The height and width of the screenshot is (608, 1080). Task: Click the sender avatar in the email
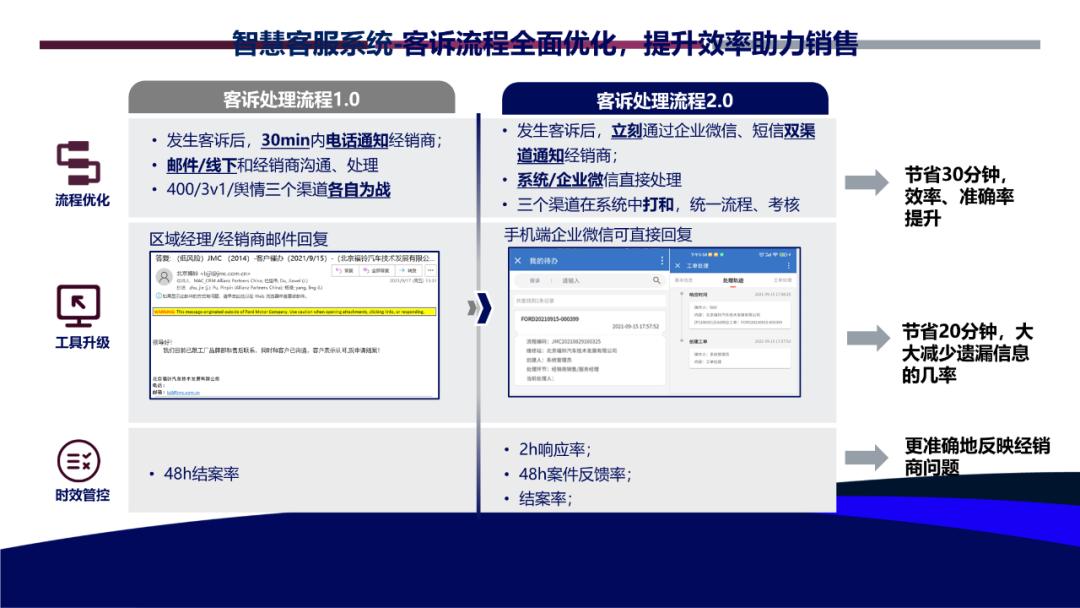(x=162, y=274)
